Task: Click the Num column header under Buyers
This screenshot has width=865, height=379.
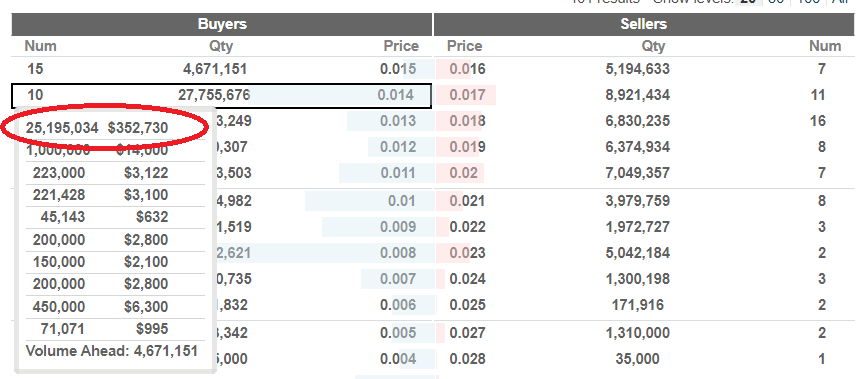Action: tap(40, 46)
